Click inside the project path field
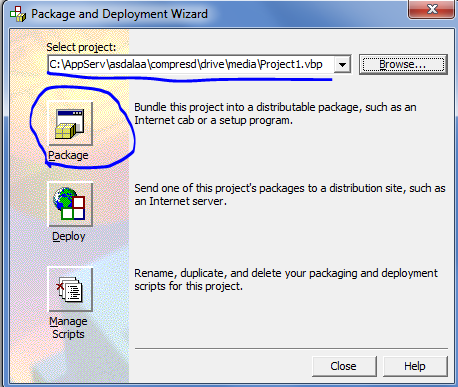458x387 pixels. pyautogui.click(x=191, y=64)
